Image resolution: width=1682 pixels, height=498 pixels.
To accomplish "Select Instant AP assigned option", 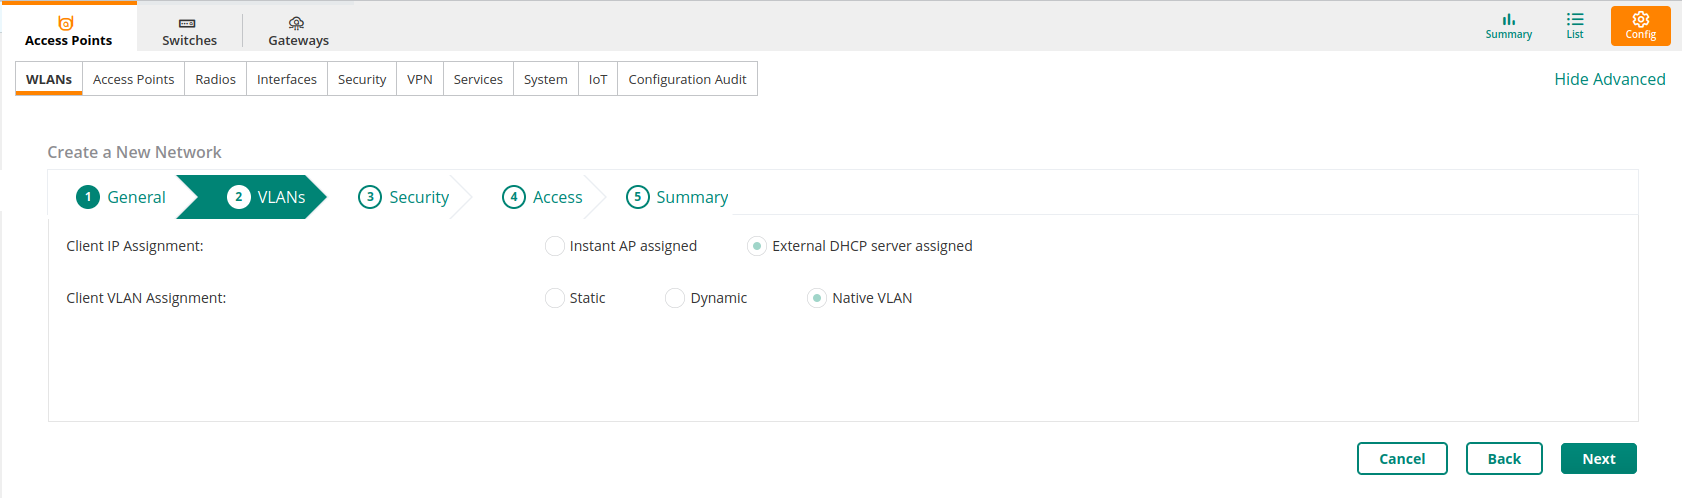I will click(x=555, y=246).
